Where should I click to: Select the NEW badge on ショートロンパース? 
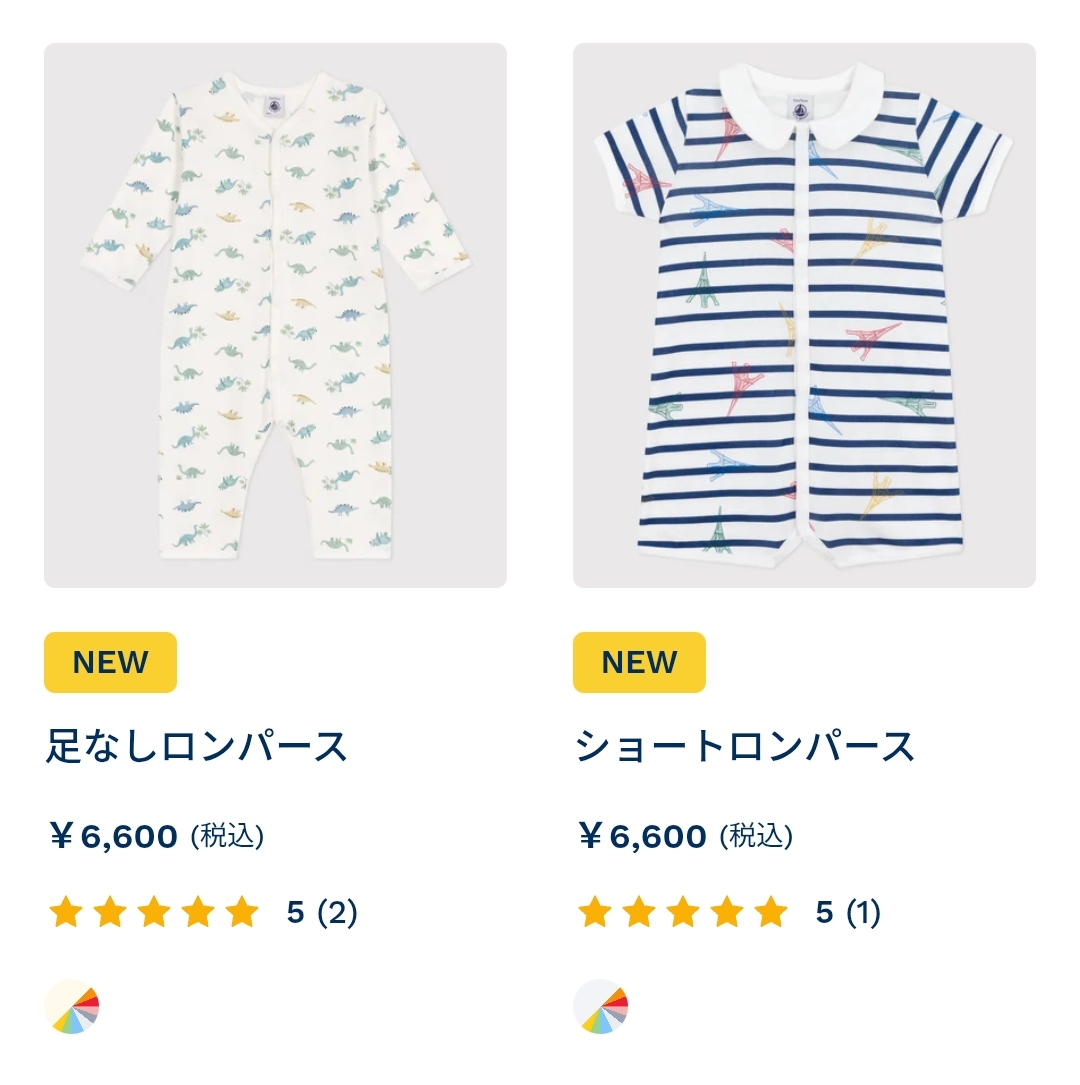pos(639,662)
